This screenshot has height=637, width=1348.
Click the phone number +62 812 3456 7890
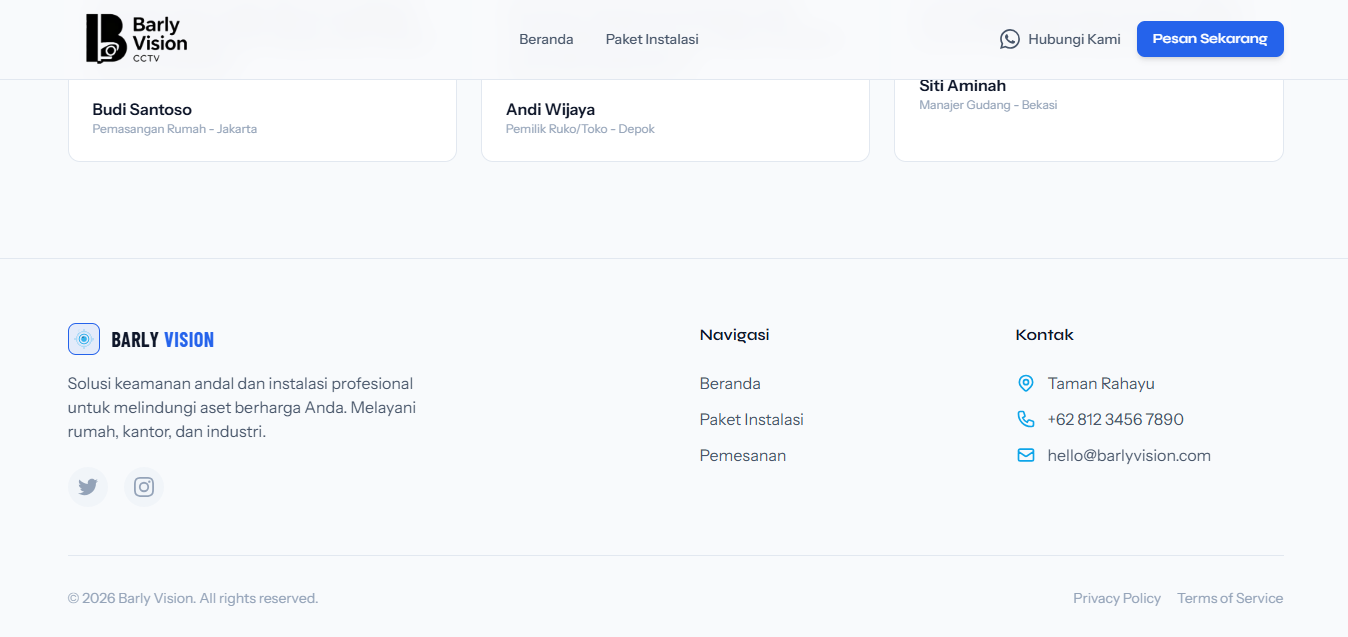coord(1116,419)
